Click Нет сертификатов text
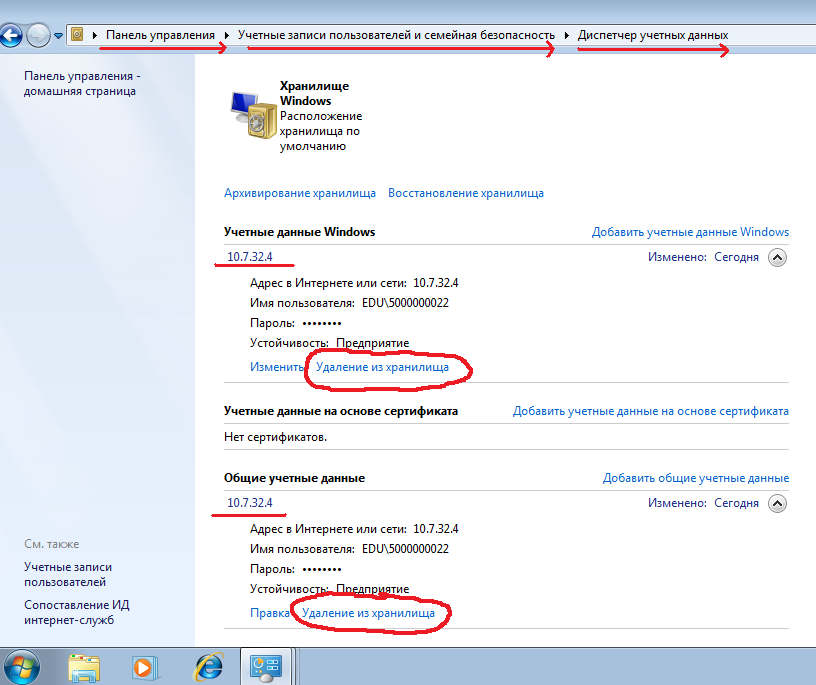This screenshot has width=816, height=685. point(275,437)
